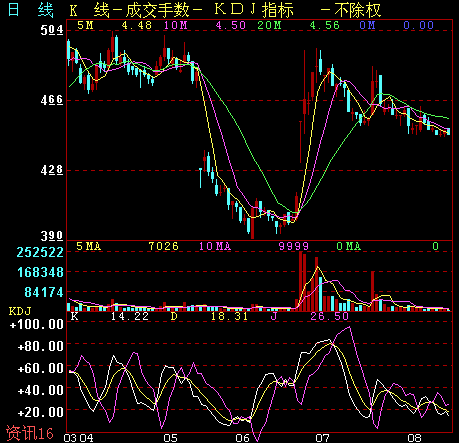This screenshot has width=459, height=443.
Task: Click the 不除权 adjustment label
Action: click(x=358, y=10)
